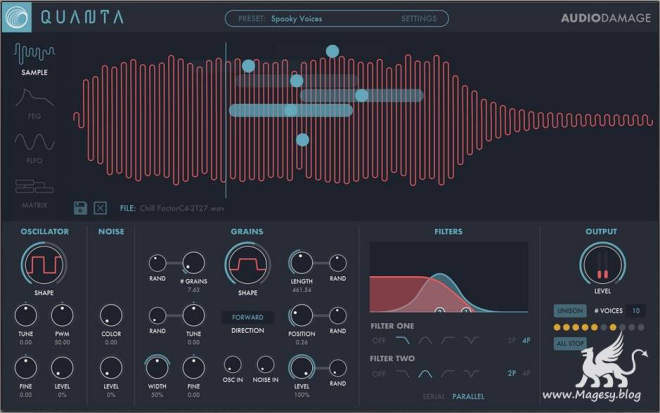The image size is (660, 413).
Task: Click the Noise Level knob
Action: [x=111, y=368]
